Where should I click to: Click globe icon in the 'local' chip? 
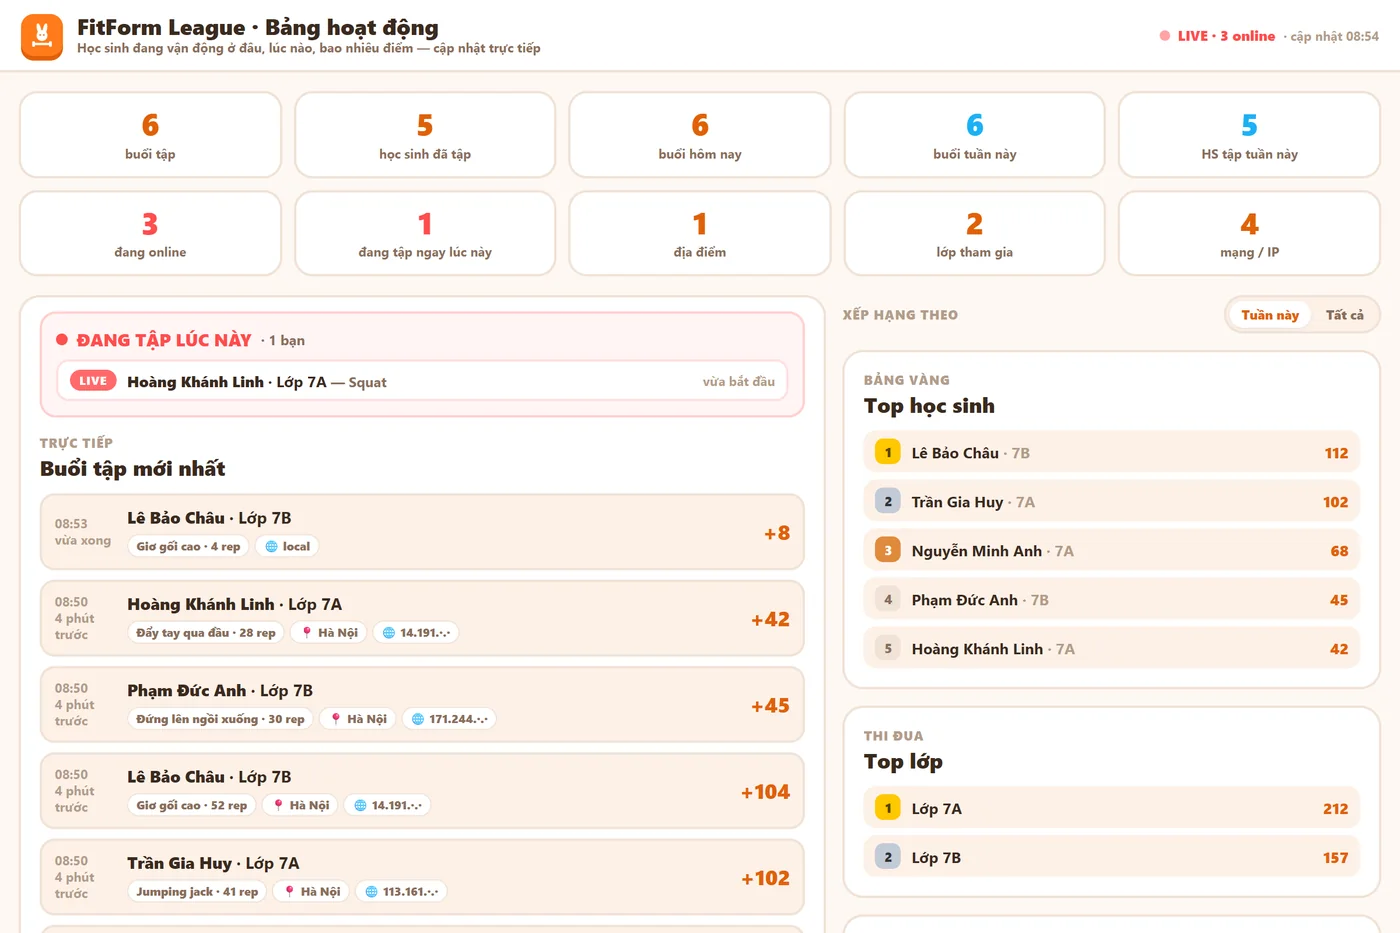click(271, 547)
